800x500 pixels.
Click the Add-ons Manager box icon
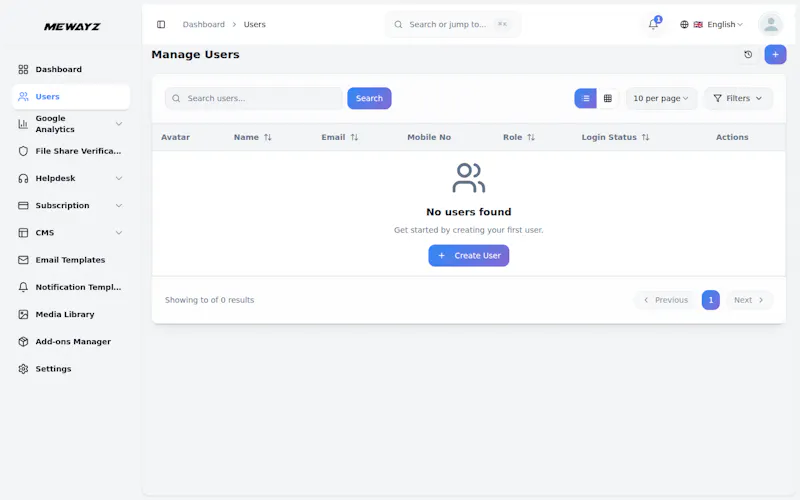pos(23,341)
